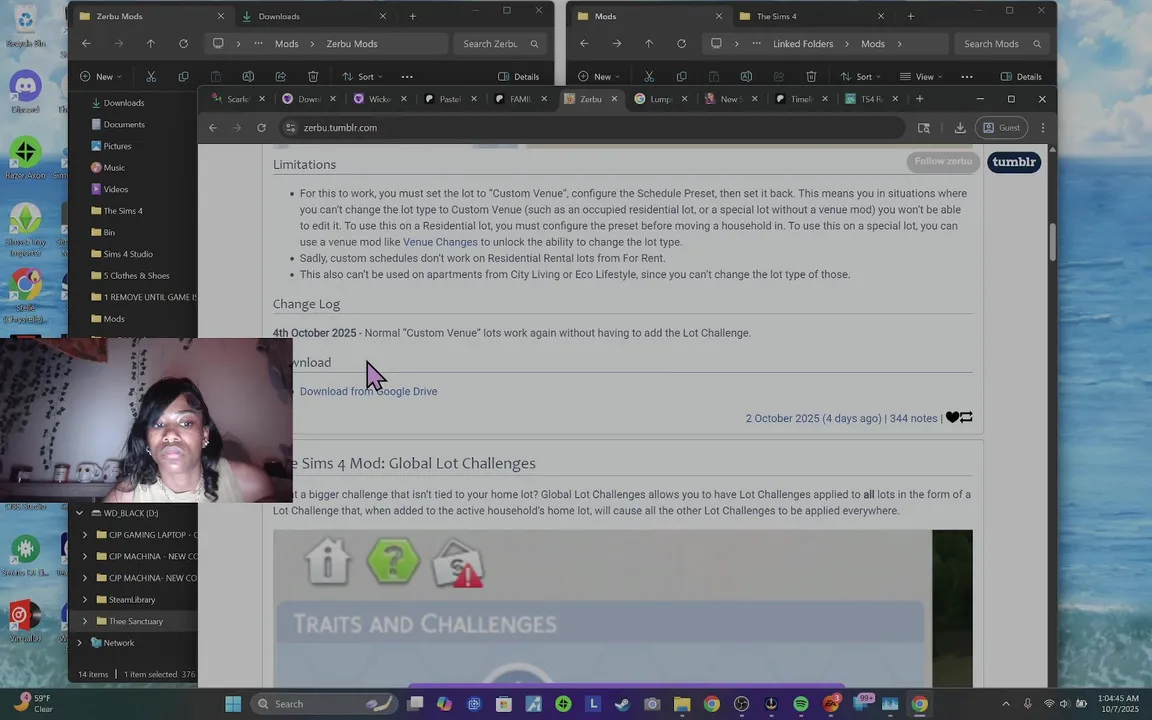Viewport: 1152px width, 720px height.
Task: Click Share icon in Zerbu Mods toolbar
Action: tap(281, 76)
